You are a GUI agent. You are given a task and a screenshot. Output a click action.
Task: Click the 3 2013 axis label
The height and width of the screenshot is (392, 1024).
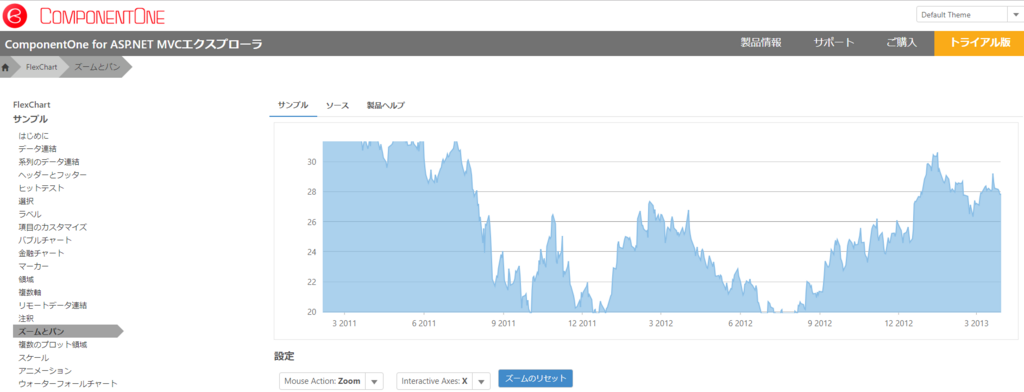tap(977, 323)
